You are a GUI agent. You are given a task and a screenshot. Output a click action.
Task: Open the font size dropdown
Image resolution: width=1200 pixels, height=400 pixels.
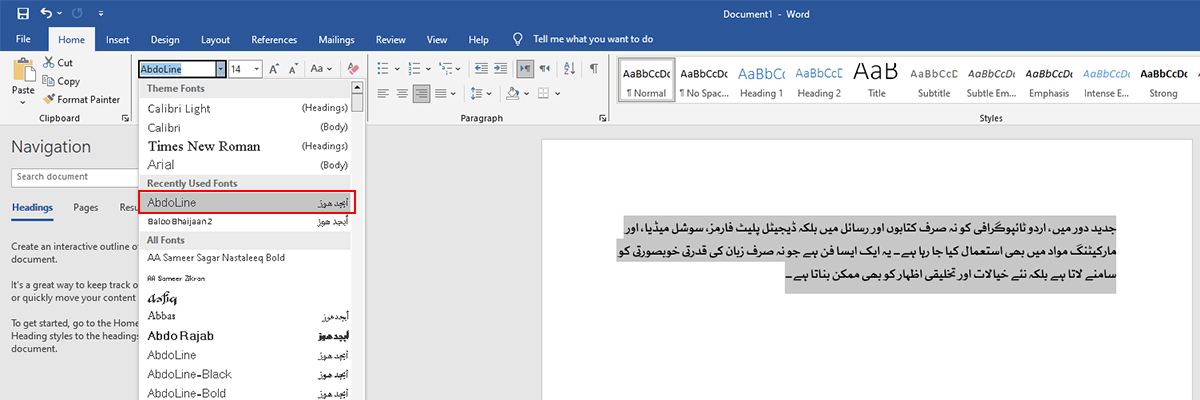[257, 69]
